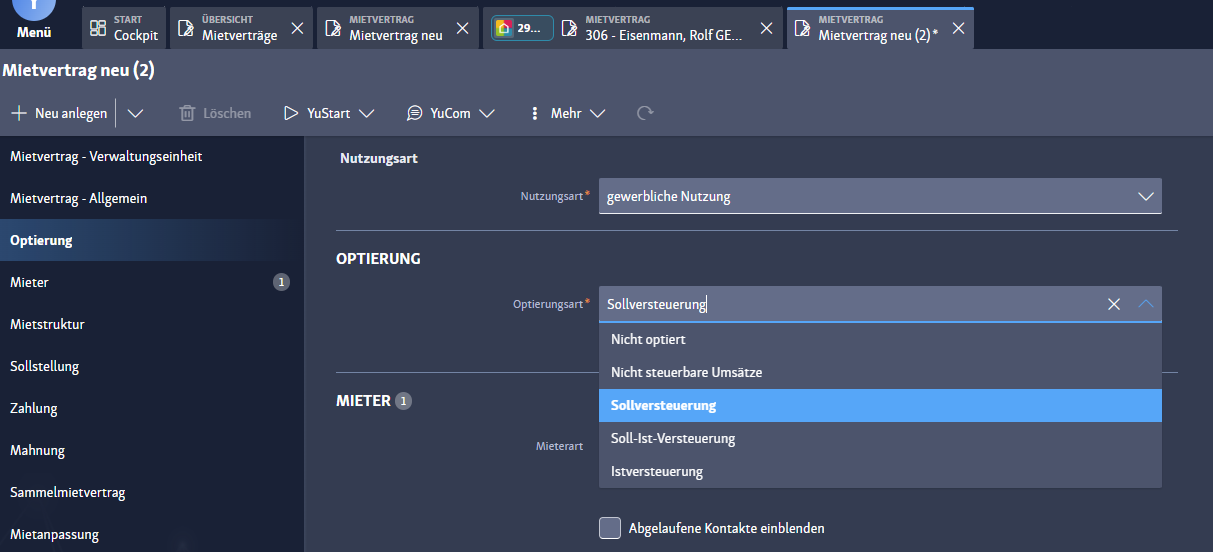The image size is (1213, 552).
Task: Collapse the Optierungsart dropdown list
Action: click(1146, 304)
